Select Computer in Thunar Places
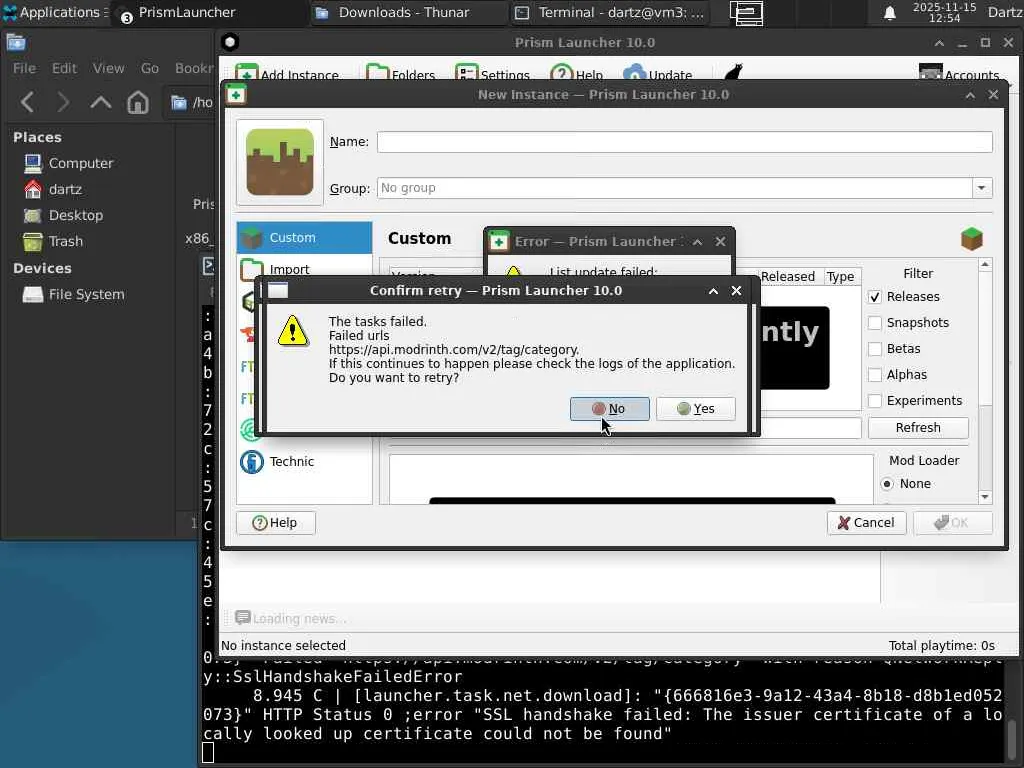Screen dimensions: 1024x768 [81, 163]
